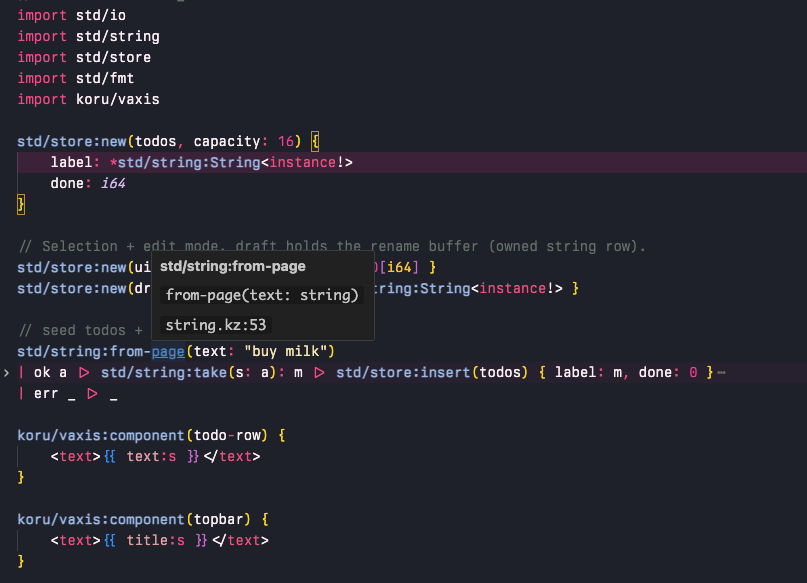Click '*std/string:String' type on label line
807x583 pixels.
pos(185,163)
